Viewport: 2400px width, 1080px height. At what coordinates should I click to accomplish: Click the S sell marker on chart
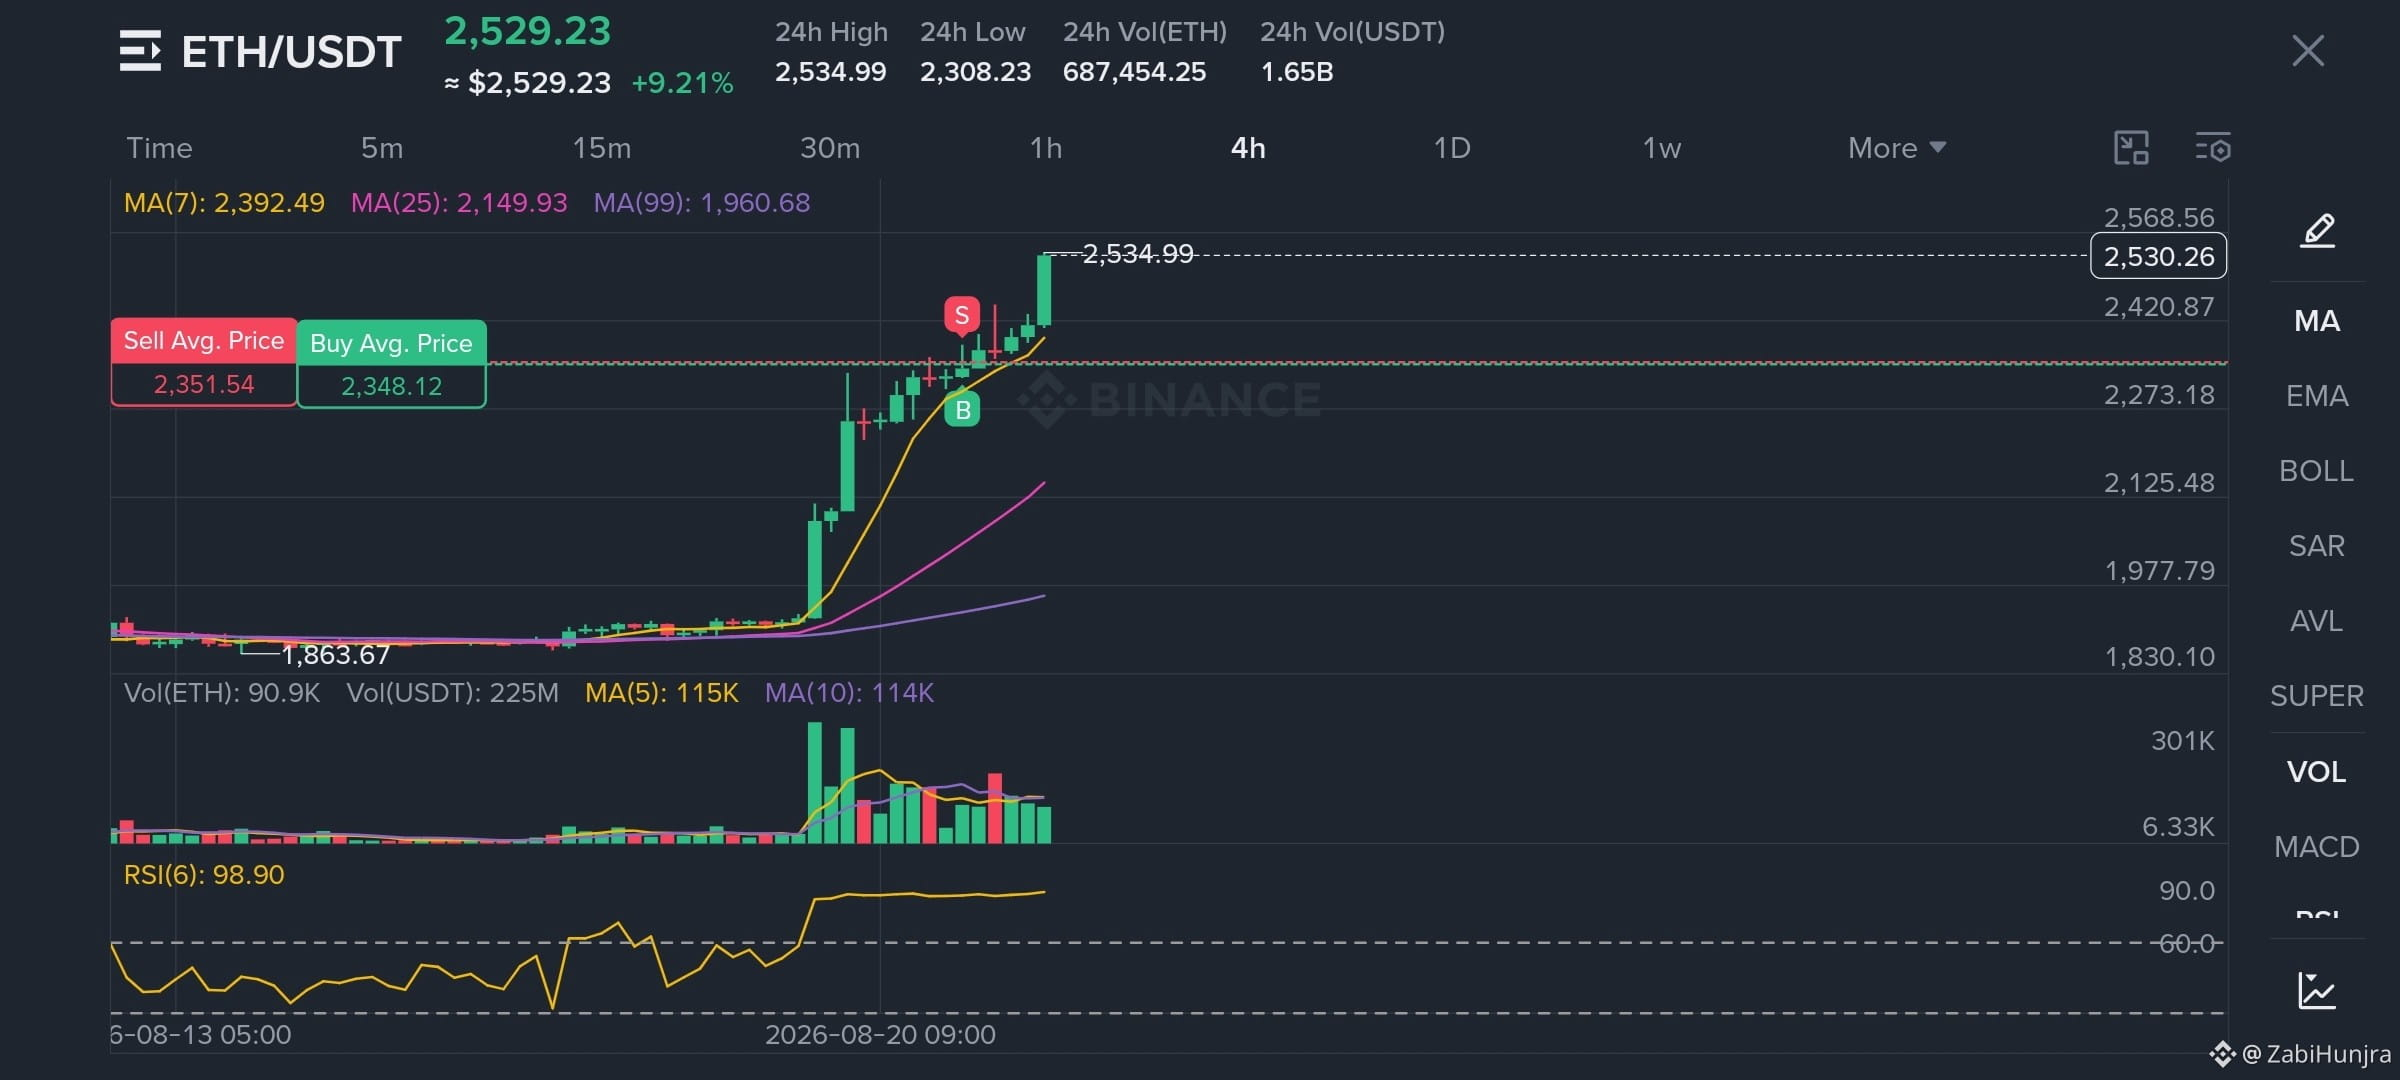962,316
